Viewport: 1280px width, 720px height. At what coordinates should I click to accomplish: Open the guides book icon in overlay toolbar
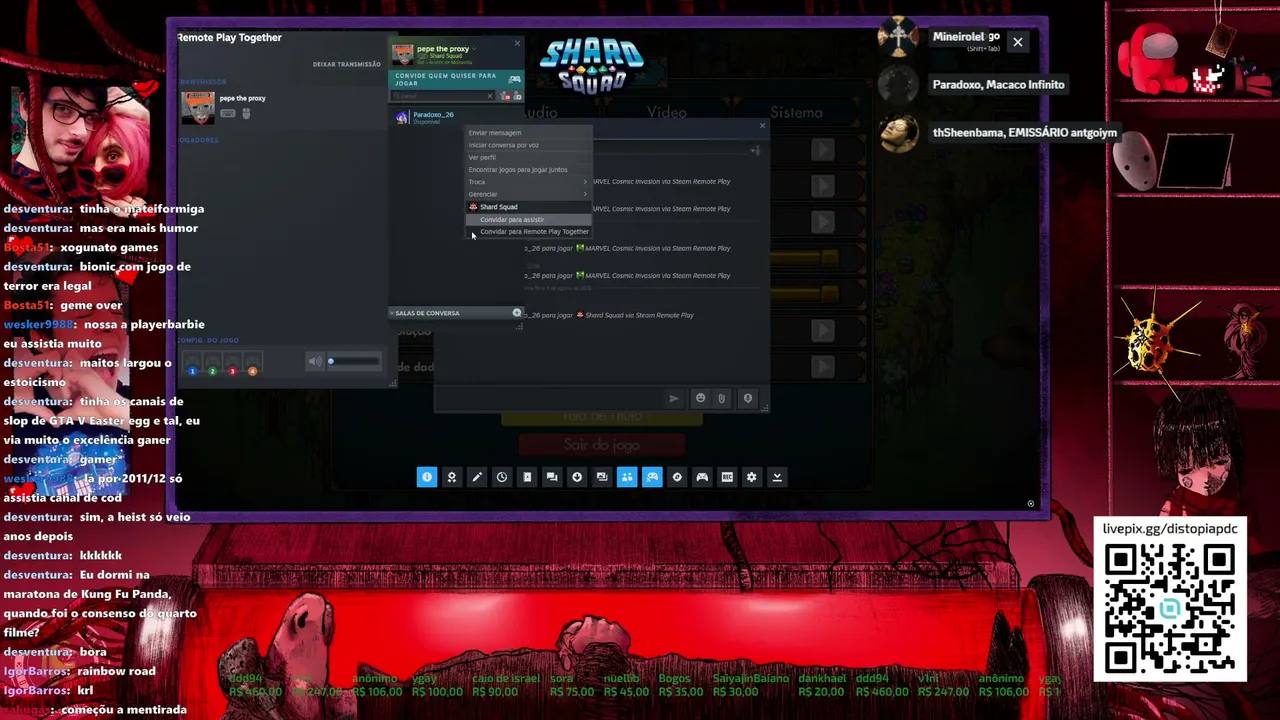pos(527,477)
